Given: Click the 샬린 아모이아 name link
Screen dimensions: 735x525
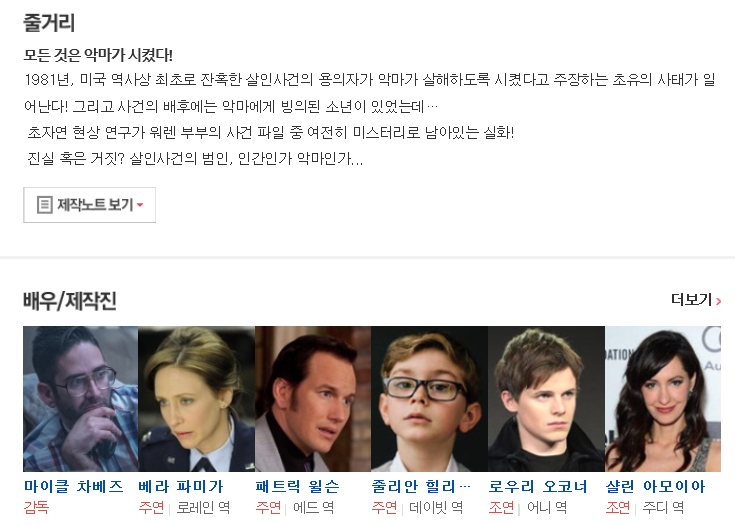Looking at the screenshot, I should point(655,487).
